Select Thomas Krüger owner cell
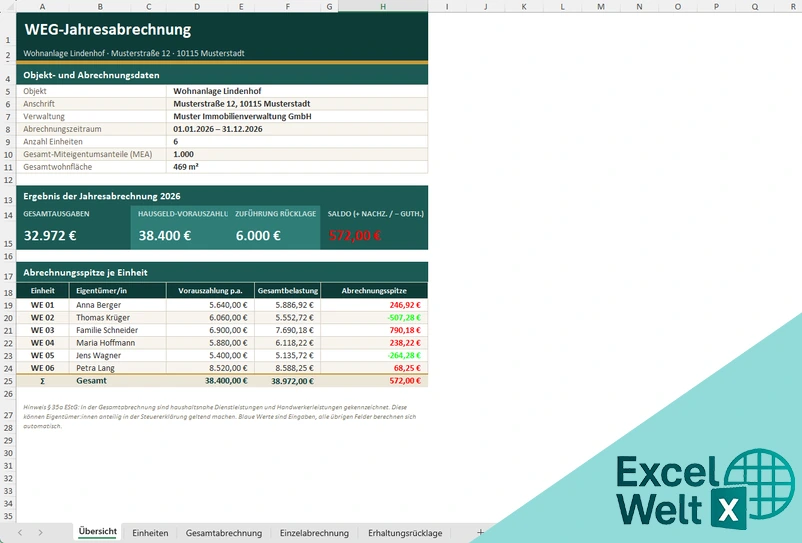This screenshot has height=543, width=802. point(118,318)
